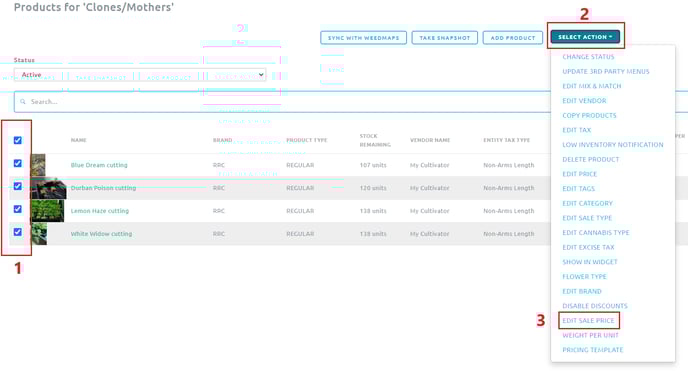
Task: Click the search magnifier icon
Action: (23, 102)
